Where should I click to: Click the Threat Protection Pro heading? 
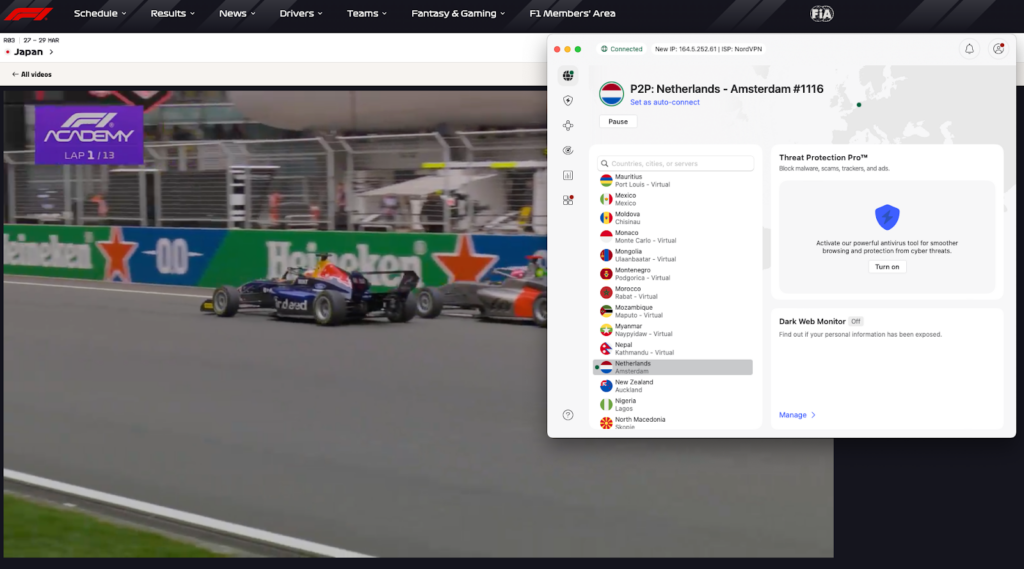[823, 157]
